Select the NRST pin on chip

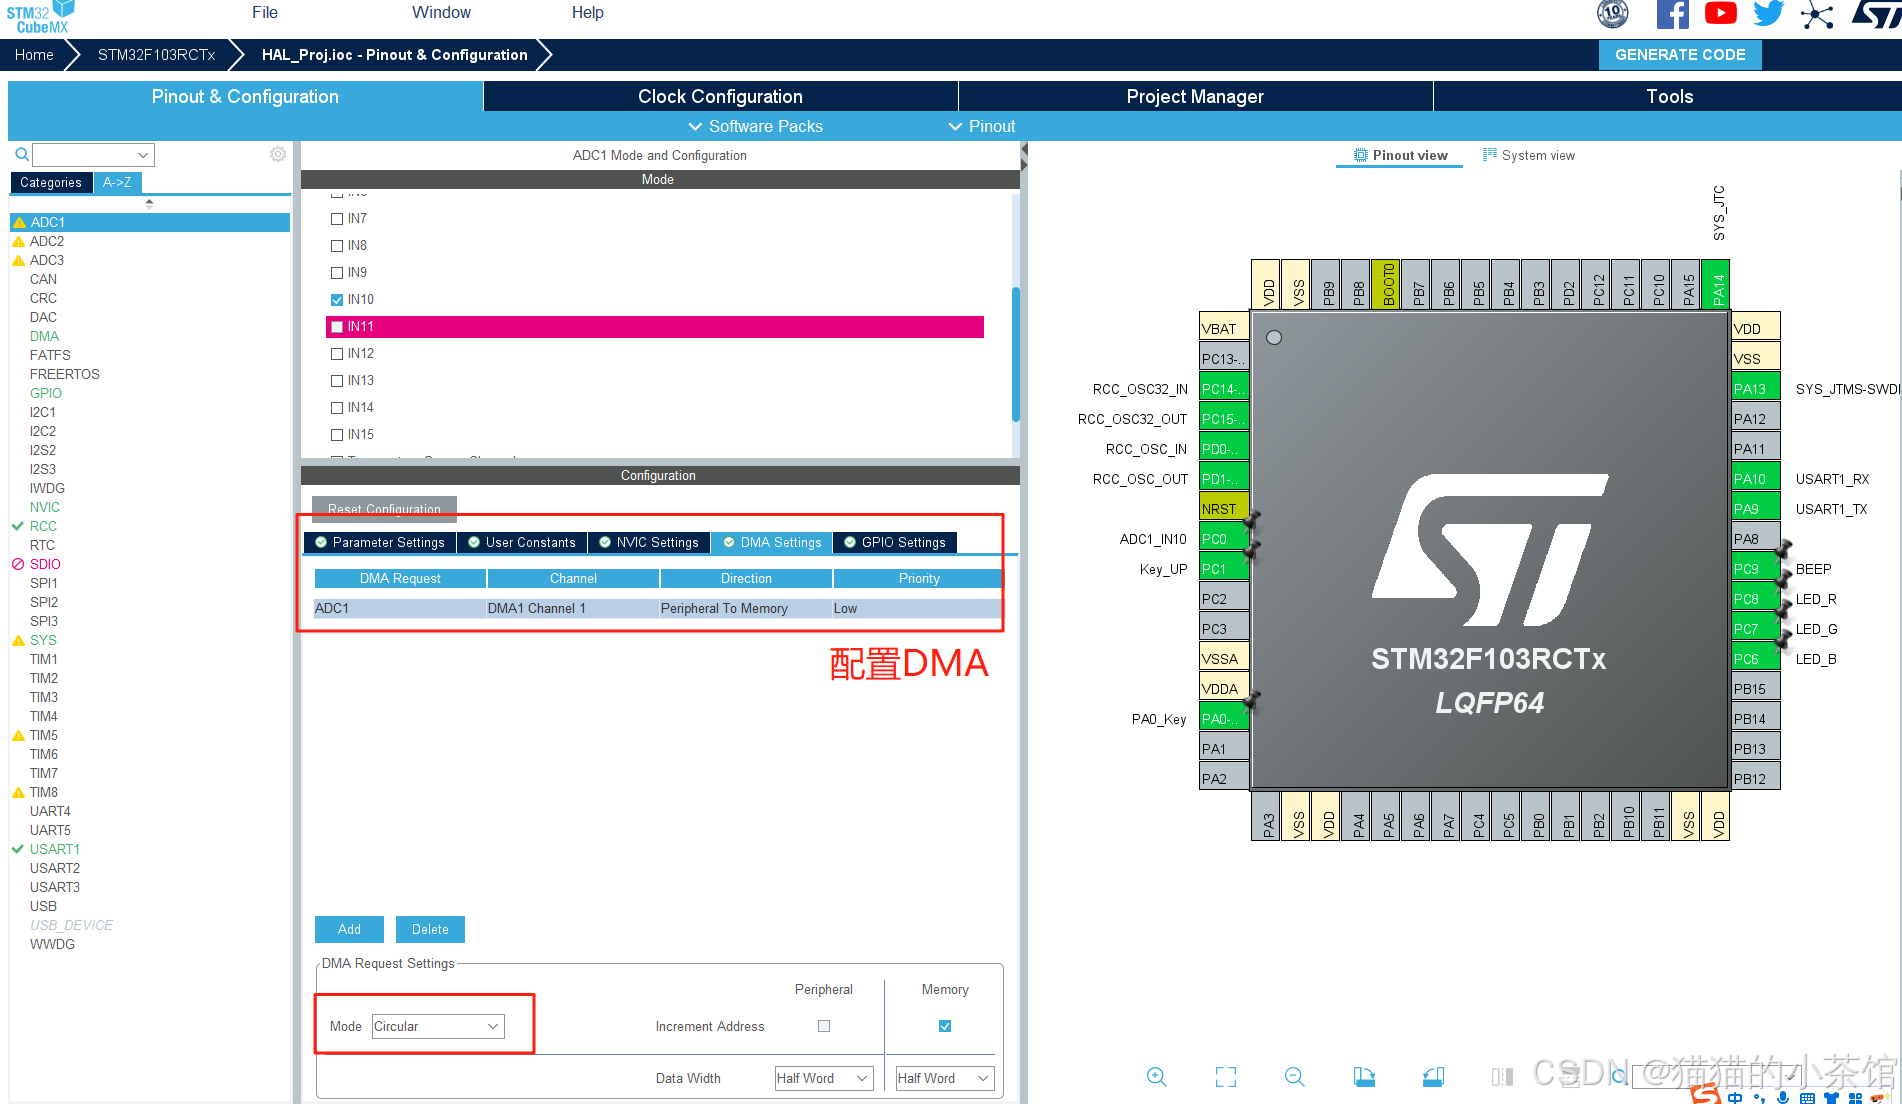pos(1224,509)
